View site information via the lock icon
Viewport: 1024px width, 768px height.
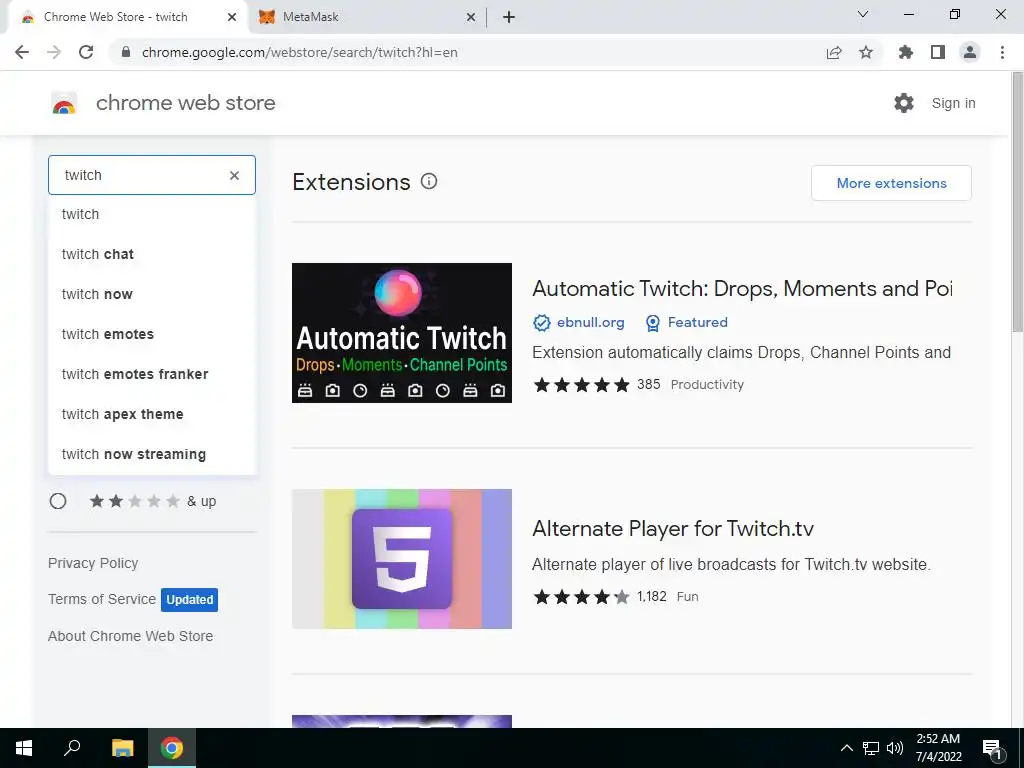[x=126, y=52]
